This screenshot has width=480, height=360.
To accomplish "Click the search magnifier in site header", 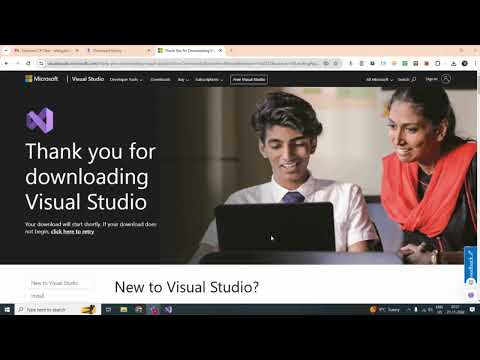I will click(x=413, y=79).
